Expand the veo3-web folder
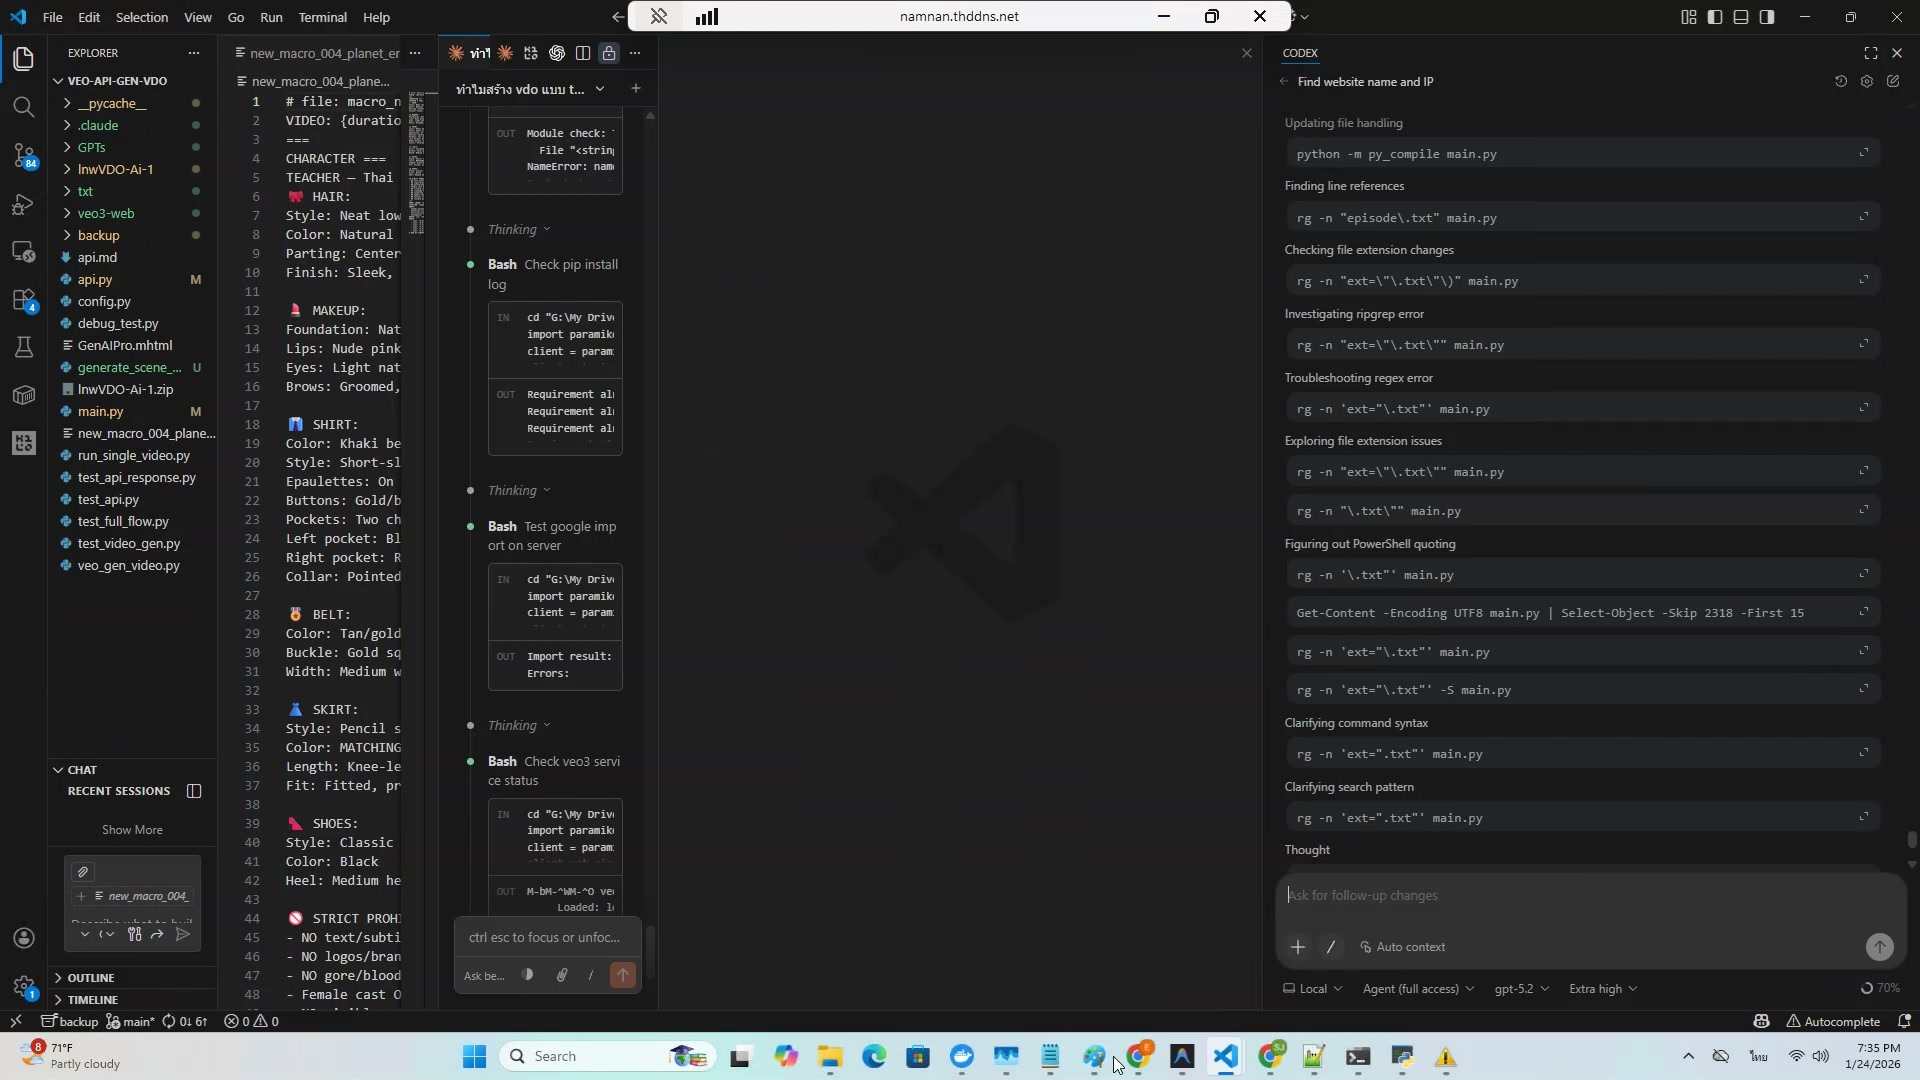Image resolution: width=1920 pixels, height=1080 pixels. click(105, 213)
